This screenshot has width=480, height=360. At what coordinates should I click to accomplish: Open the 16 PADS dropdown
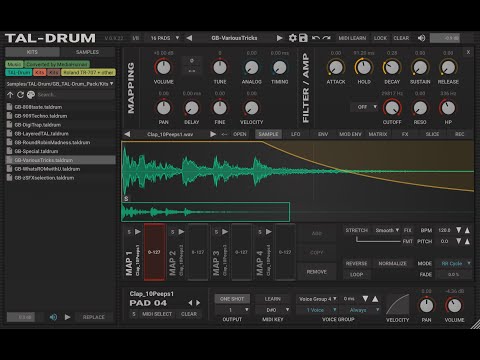coord(165,38)
